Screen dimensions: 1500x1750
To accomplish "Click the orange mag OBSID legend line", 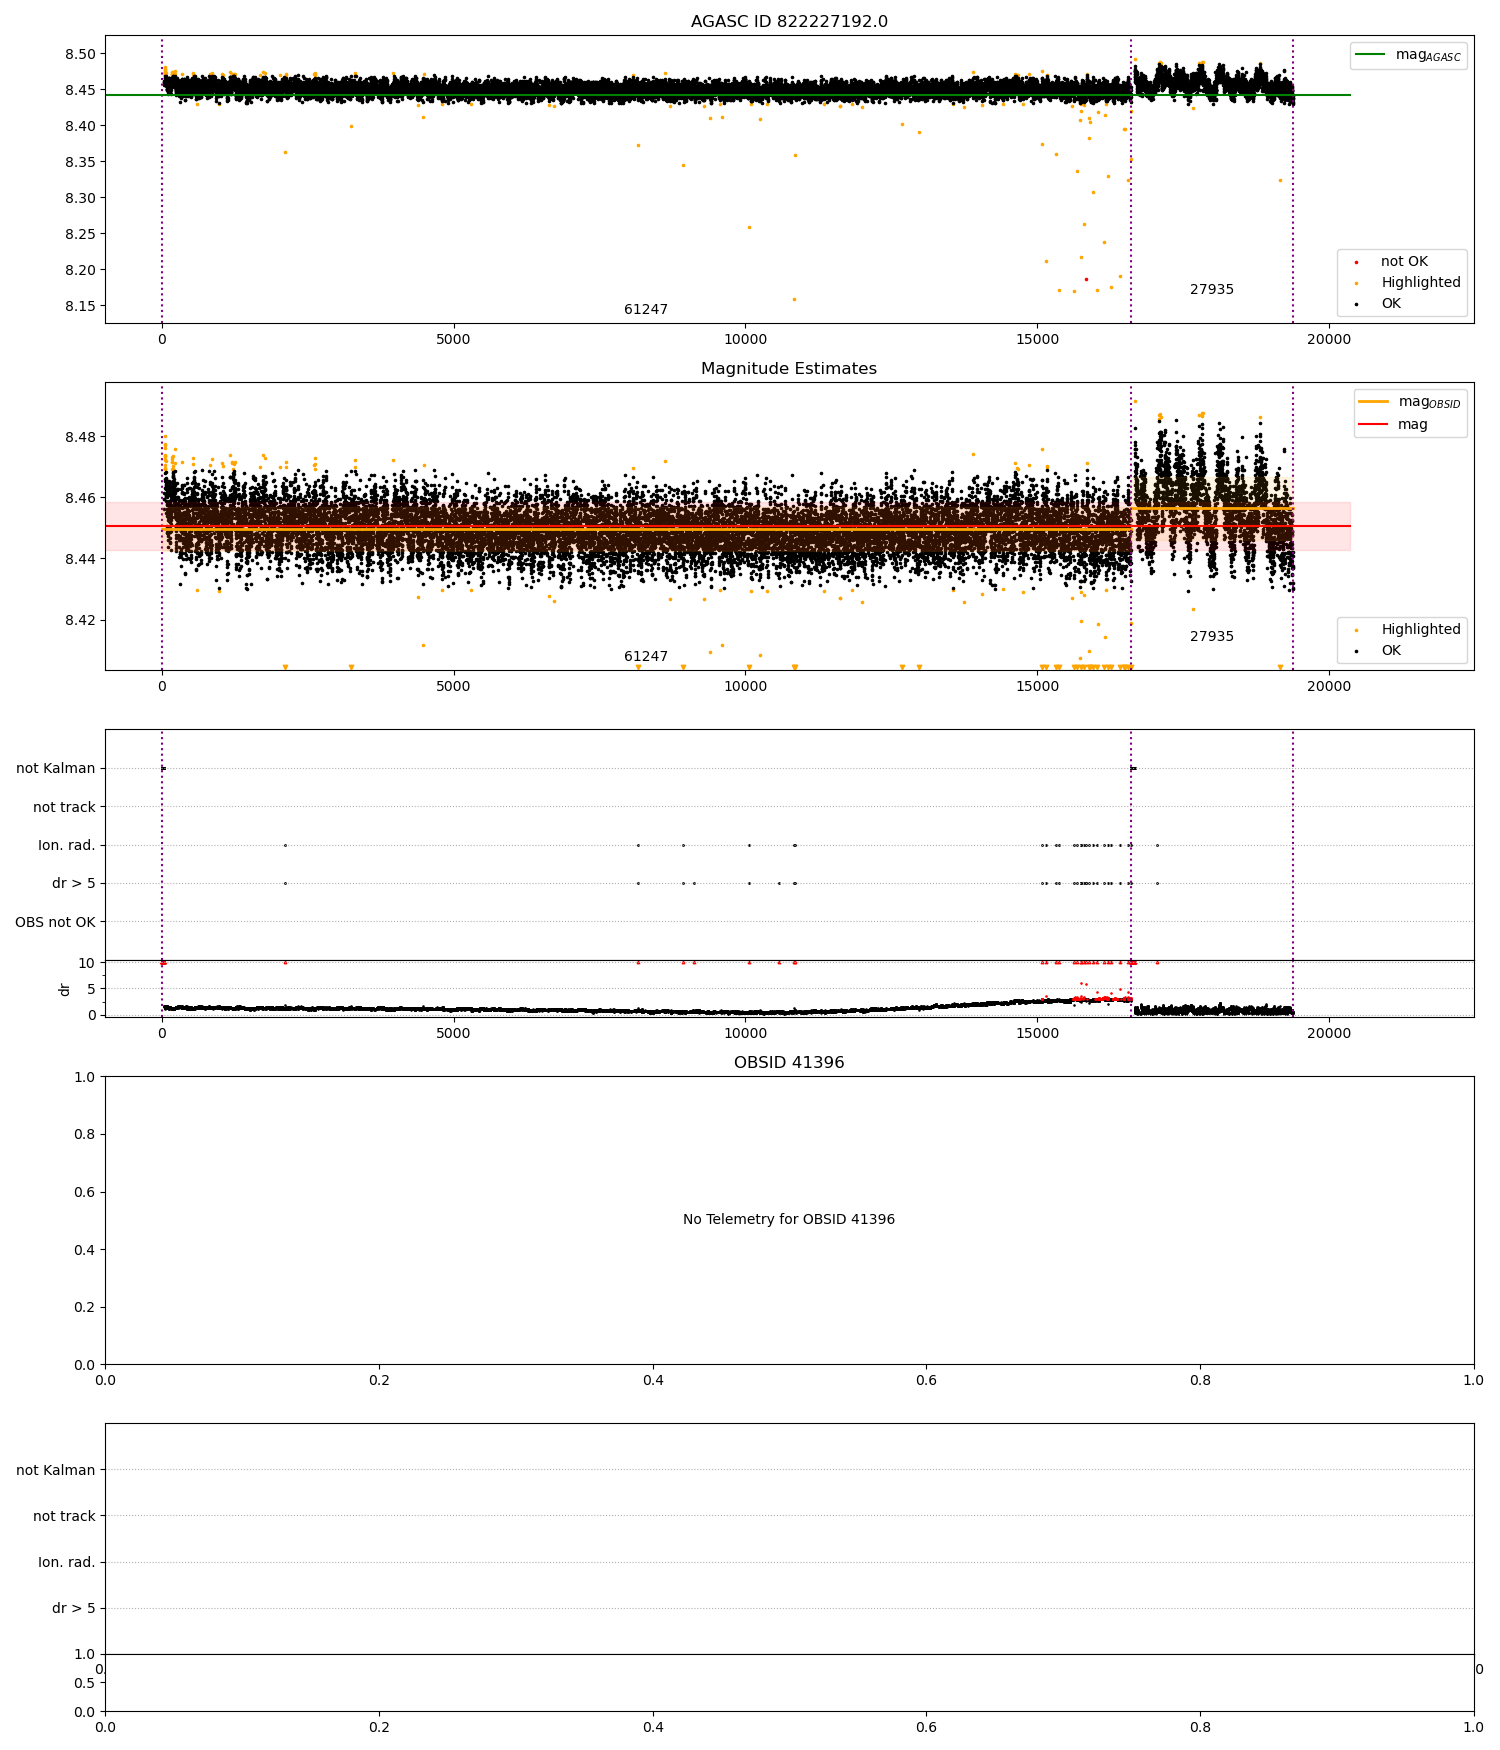I will point(1374,401).
